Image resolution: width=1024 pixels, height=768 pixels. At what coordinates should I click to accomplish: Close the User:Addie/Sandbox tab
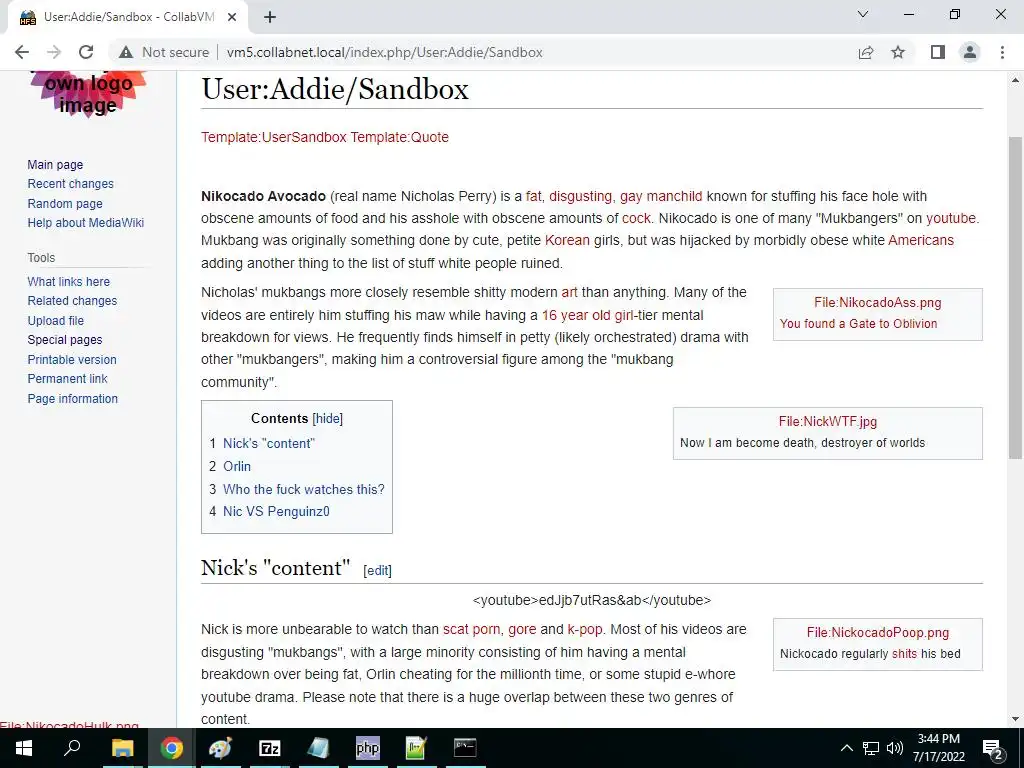[x=232, y=17]
